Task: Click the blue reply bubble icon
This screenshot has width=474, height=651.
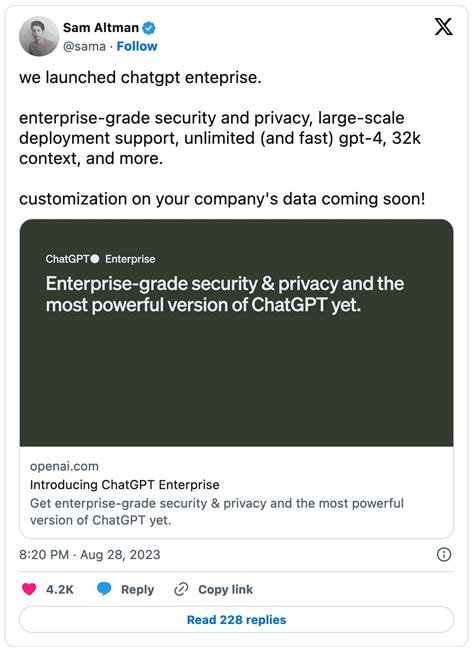Action: pyautogui.click(x=104, y=589)
